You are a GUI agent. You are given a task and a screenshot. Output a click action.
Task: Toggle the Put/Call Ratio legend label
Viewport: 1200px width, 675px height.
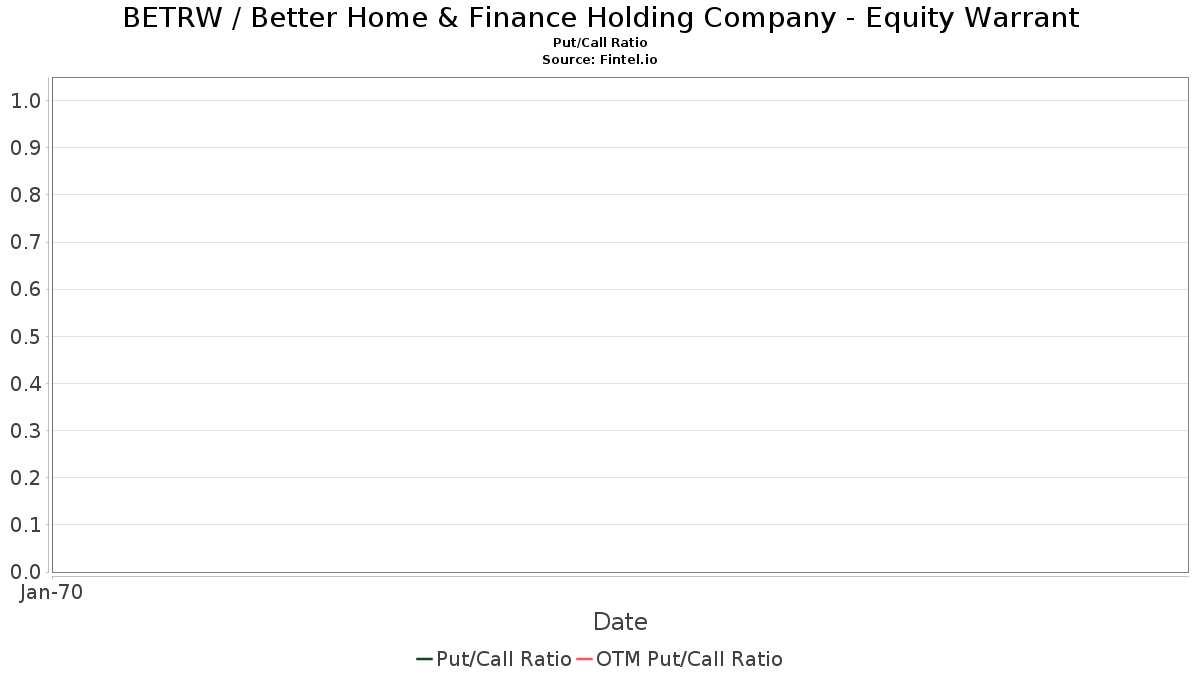504,659
